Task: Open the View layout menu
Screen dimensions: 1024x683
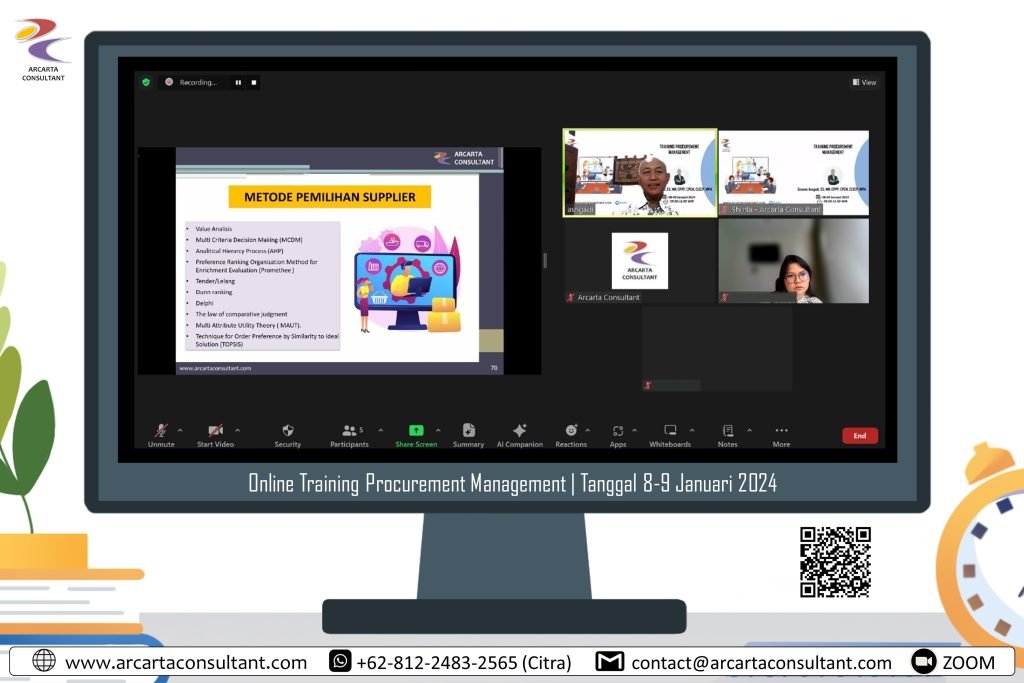Action: coord(864,82)
